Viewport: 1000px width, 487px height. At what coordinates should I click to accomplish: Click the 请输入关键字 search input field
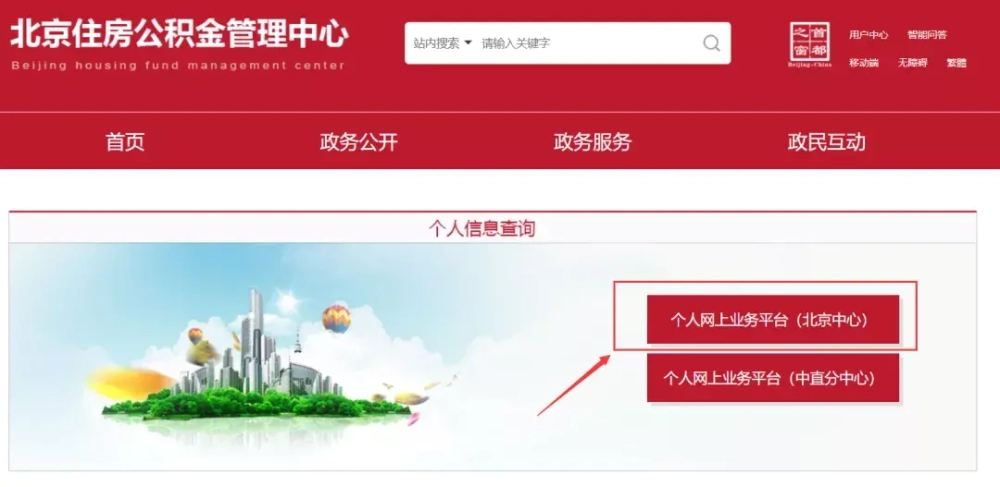(587, 43)
